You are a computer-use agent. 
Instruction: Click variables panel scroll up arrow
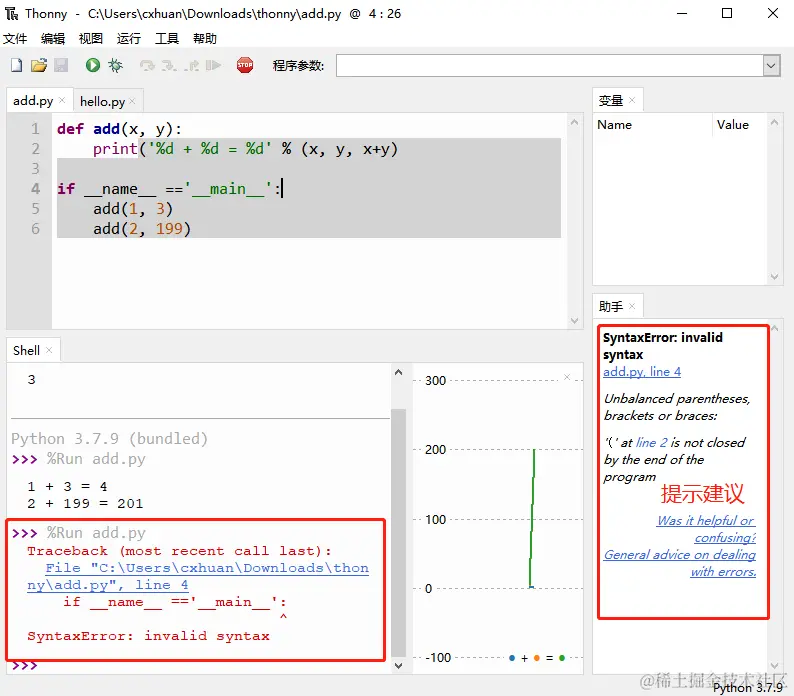pyautogui.click(x=774, y=122)
